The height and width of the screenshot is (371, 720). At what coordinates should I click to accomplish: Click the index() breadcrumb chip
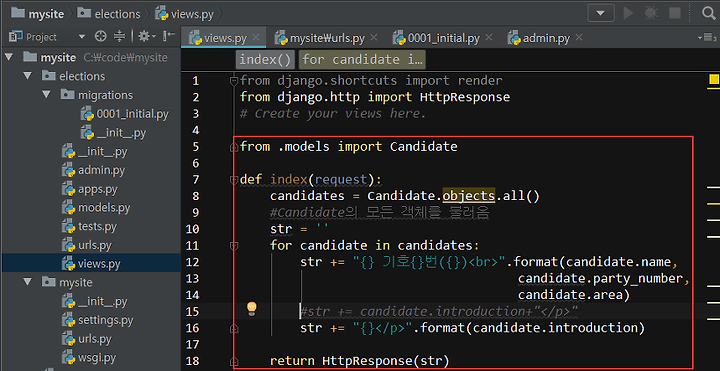coord(265,60)
